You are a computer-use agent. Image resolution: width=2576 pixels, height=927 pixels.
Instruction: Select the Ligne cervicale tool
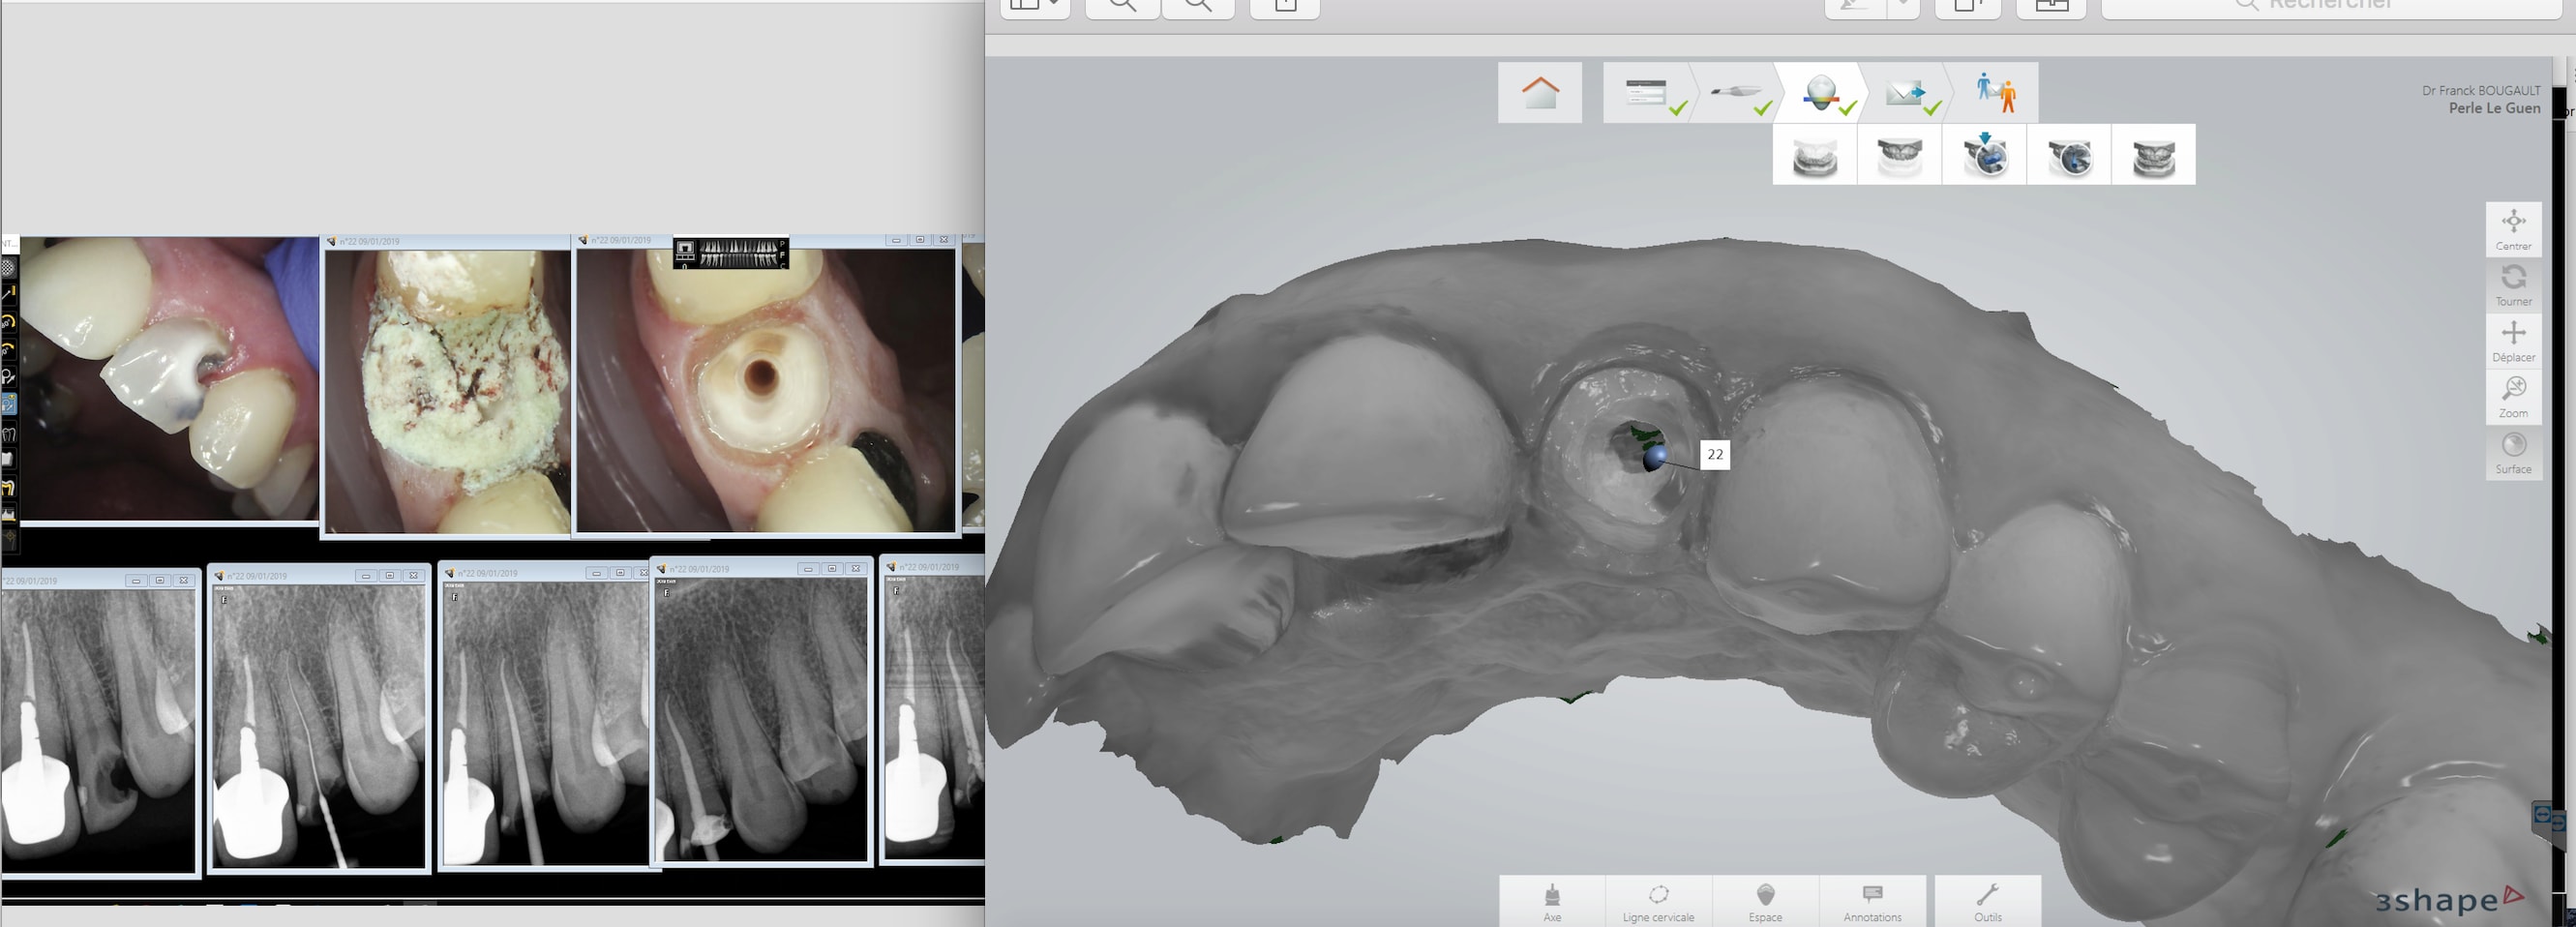click(1658, 901)
